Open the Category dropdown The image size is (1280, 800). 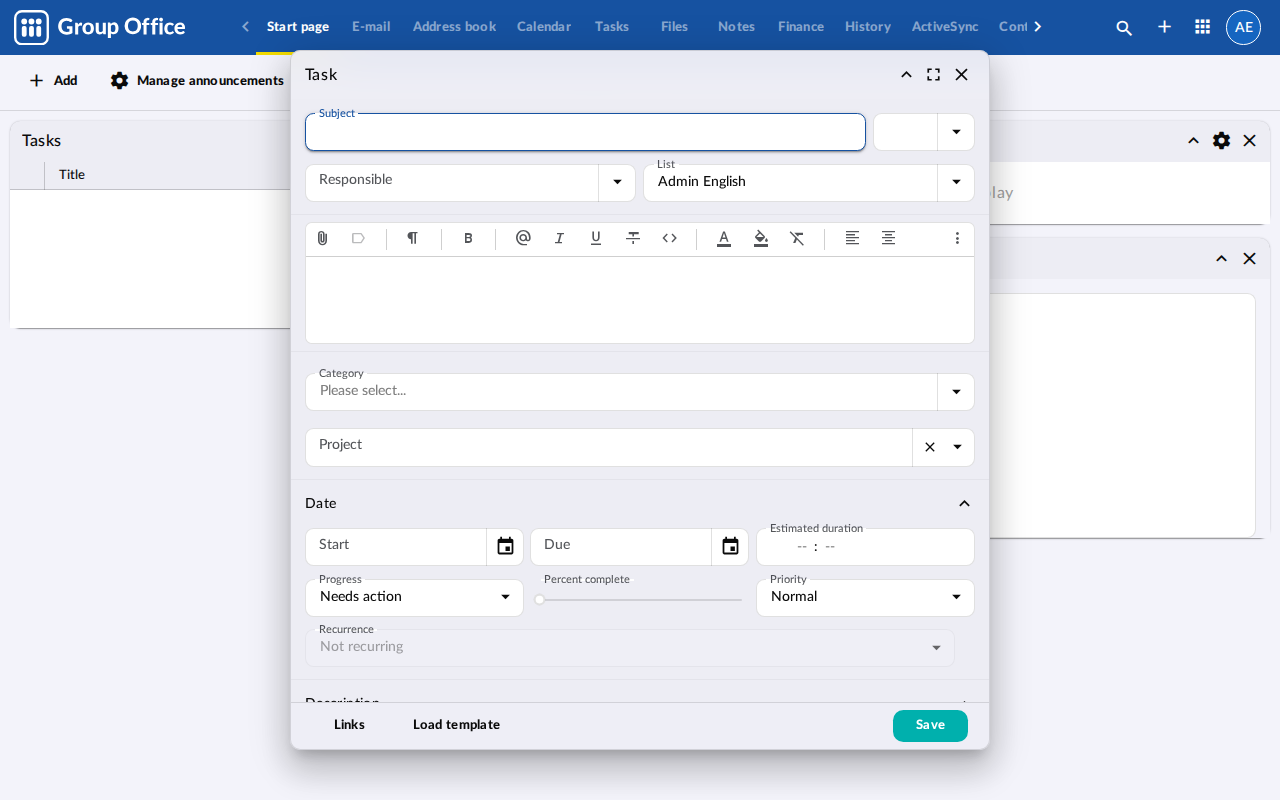click(x=956, y=392)
